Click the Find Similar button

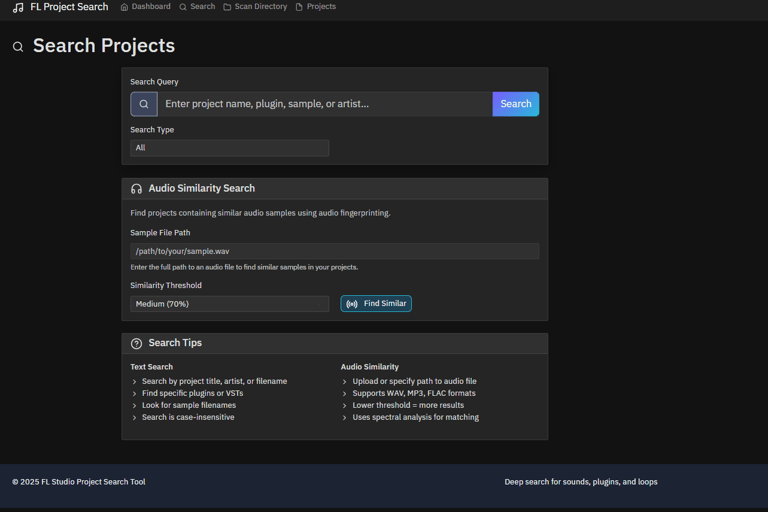376,303
